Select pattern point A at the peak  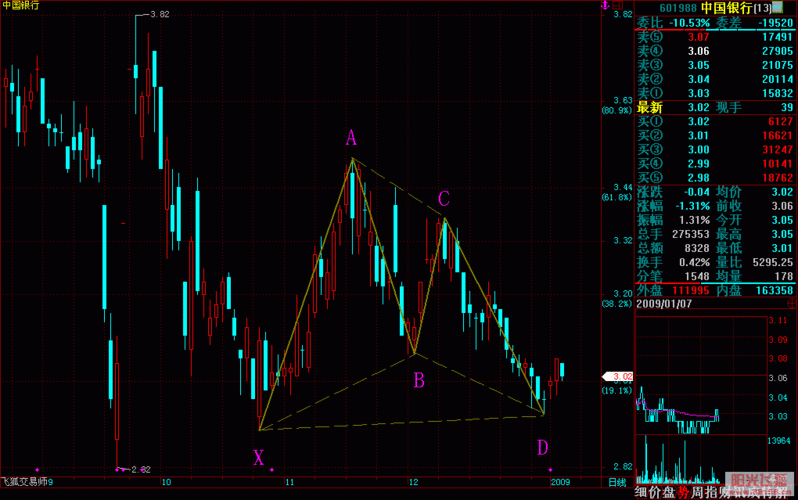click(351, 137)
